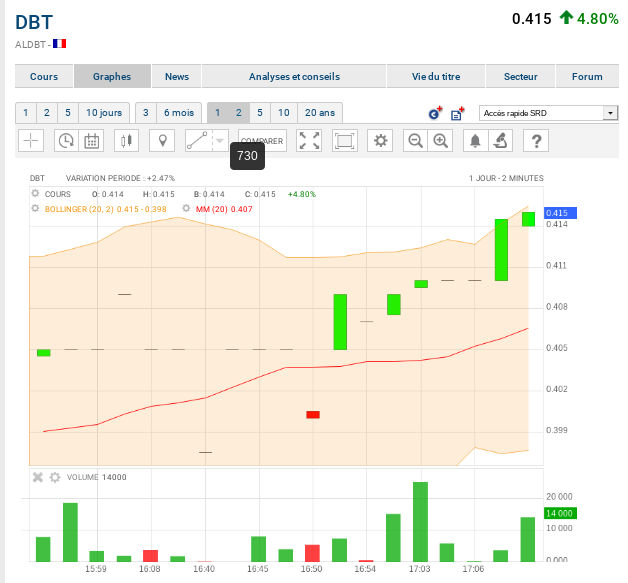This screenshot has width=628, height=583.
Task: Click the help question mark button
Action: (x=537, y=141)
